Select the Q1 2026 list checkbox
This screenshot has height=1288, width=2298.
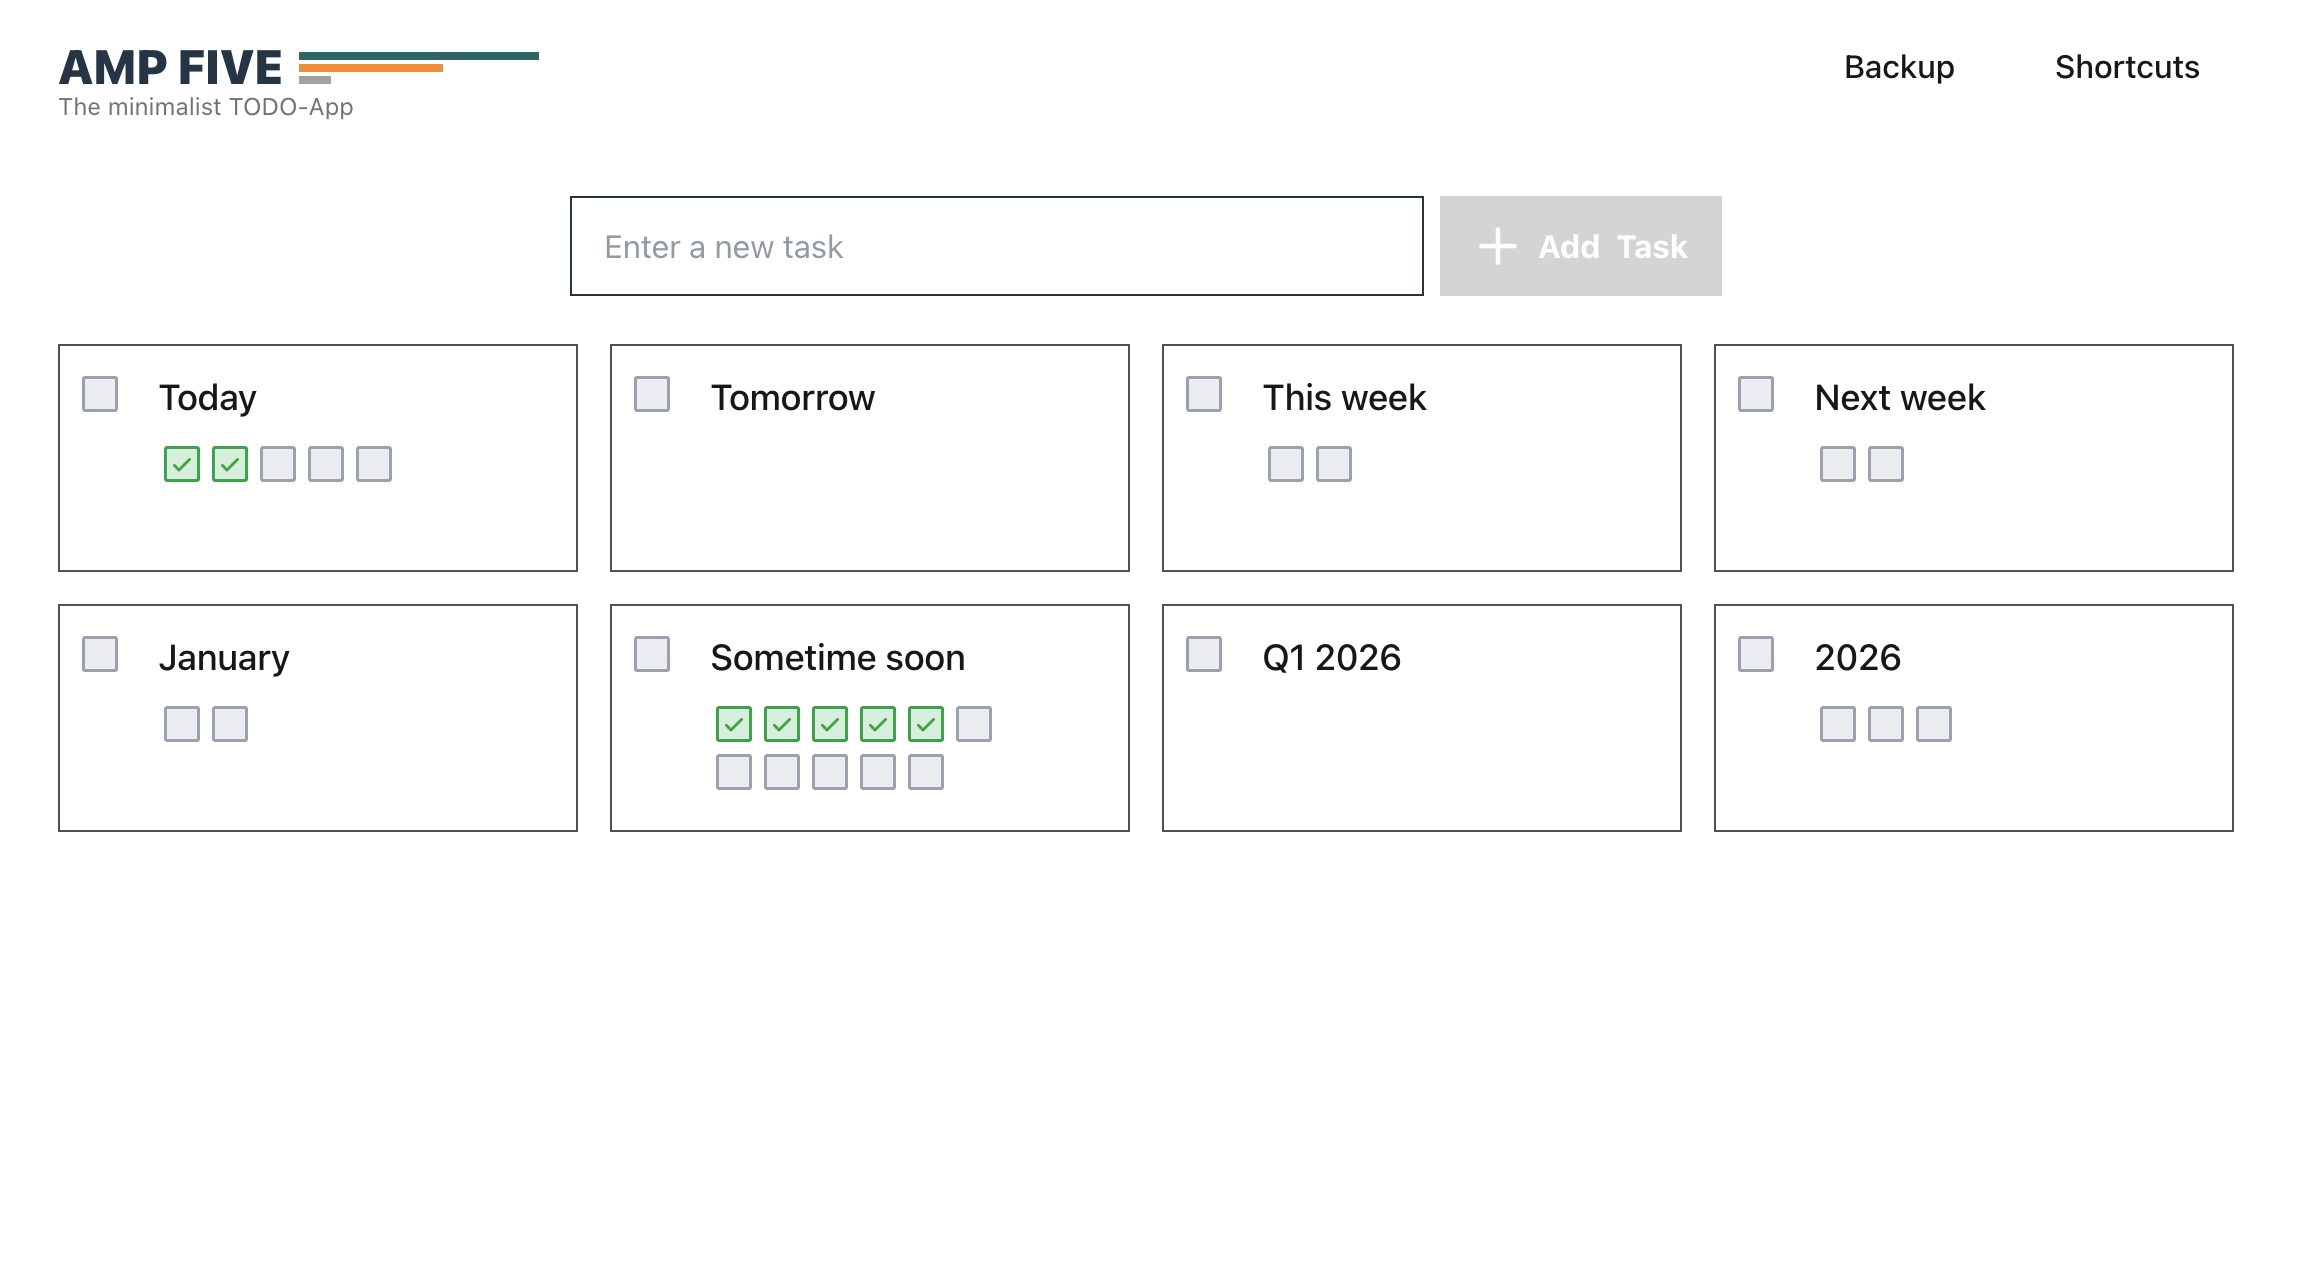click(x=1204, y=654)
